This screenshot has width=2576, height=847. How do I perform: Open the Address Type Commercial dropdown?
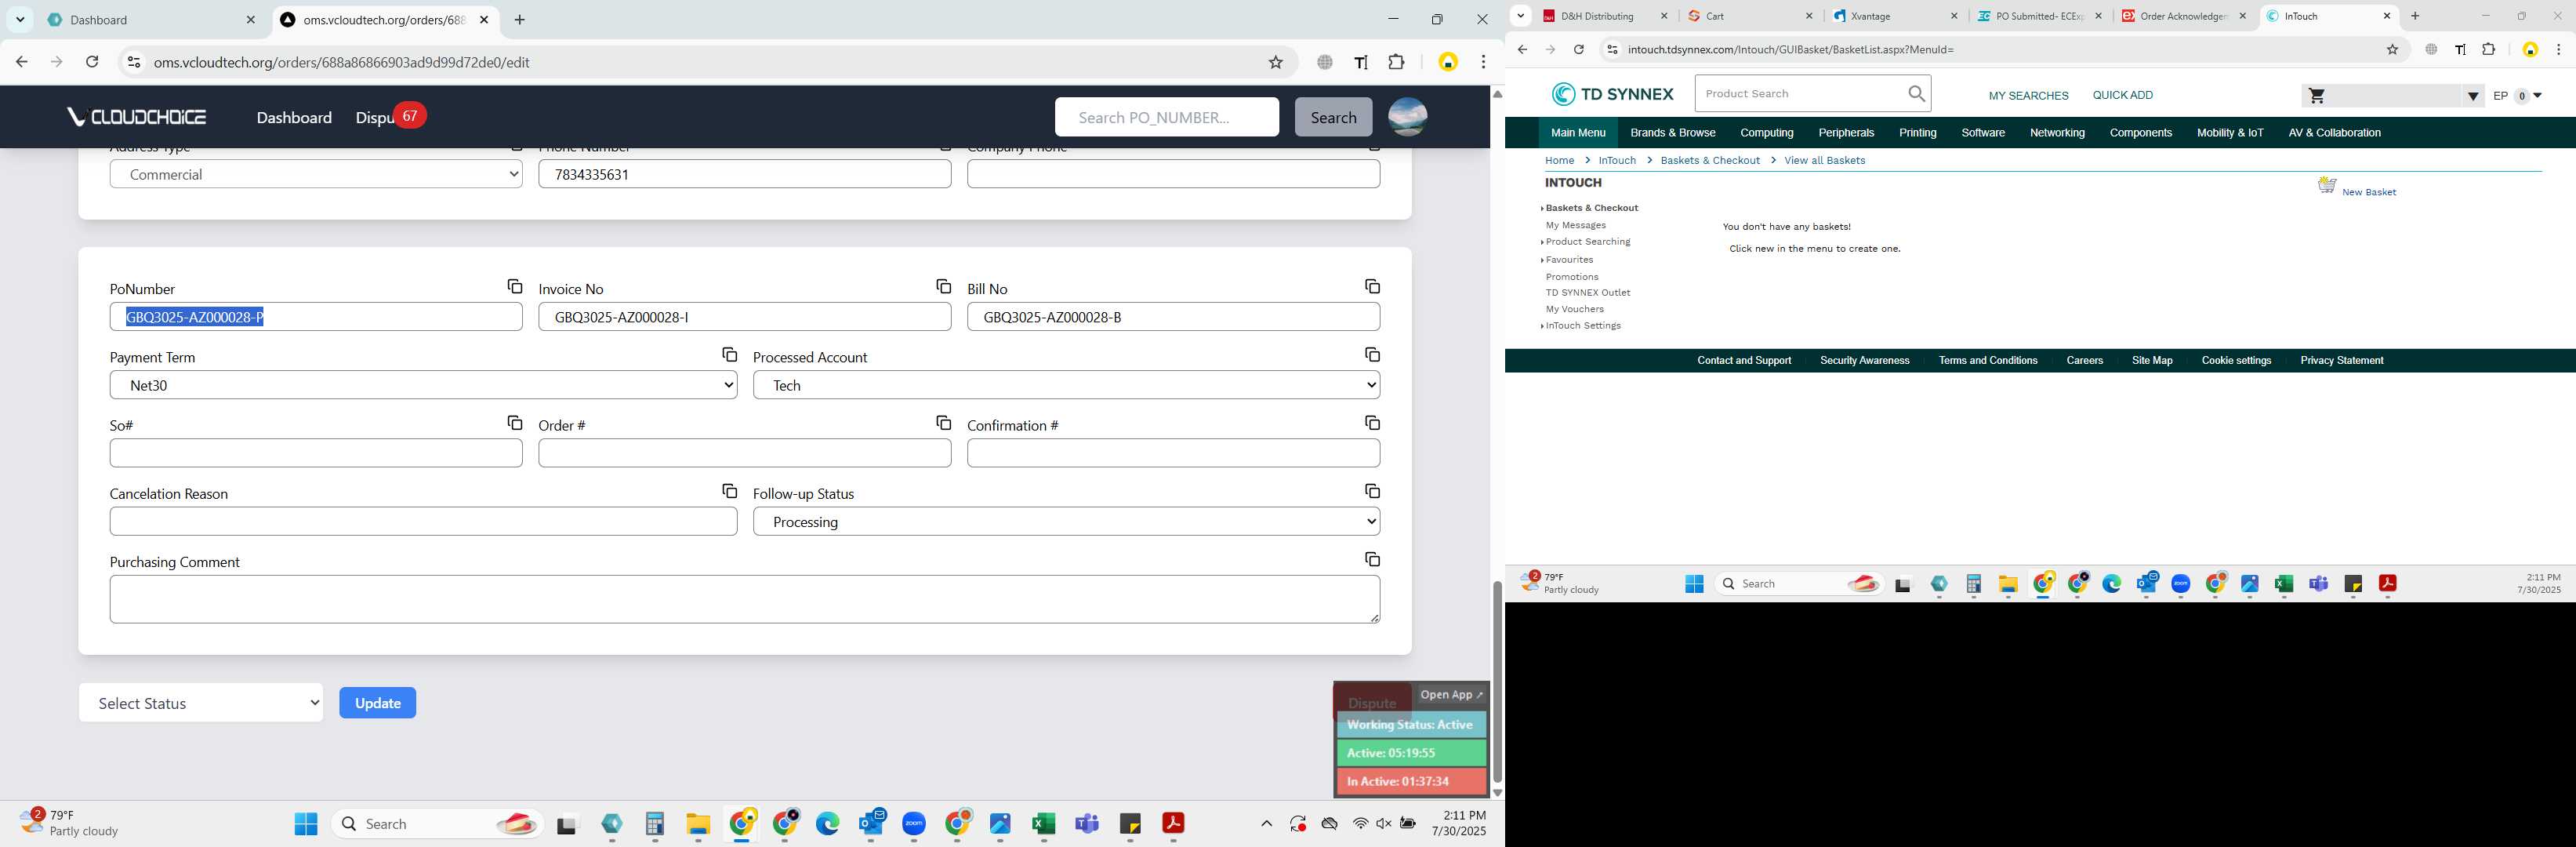[316, 174]
